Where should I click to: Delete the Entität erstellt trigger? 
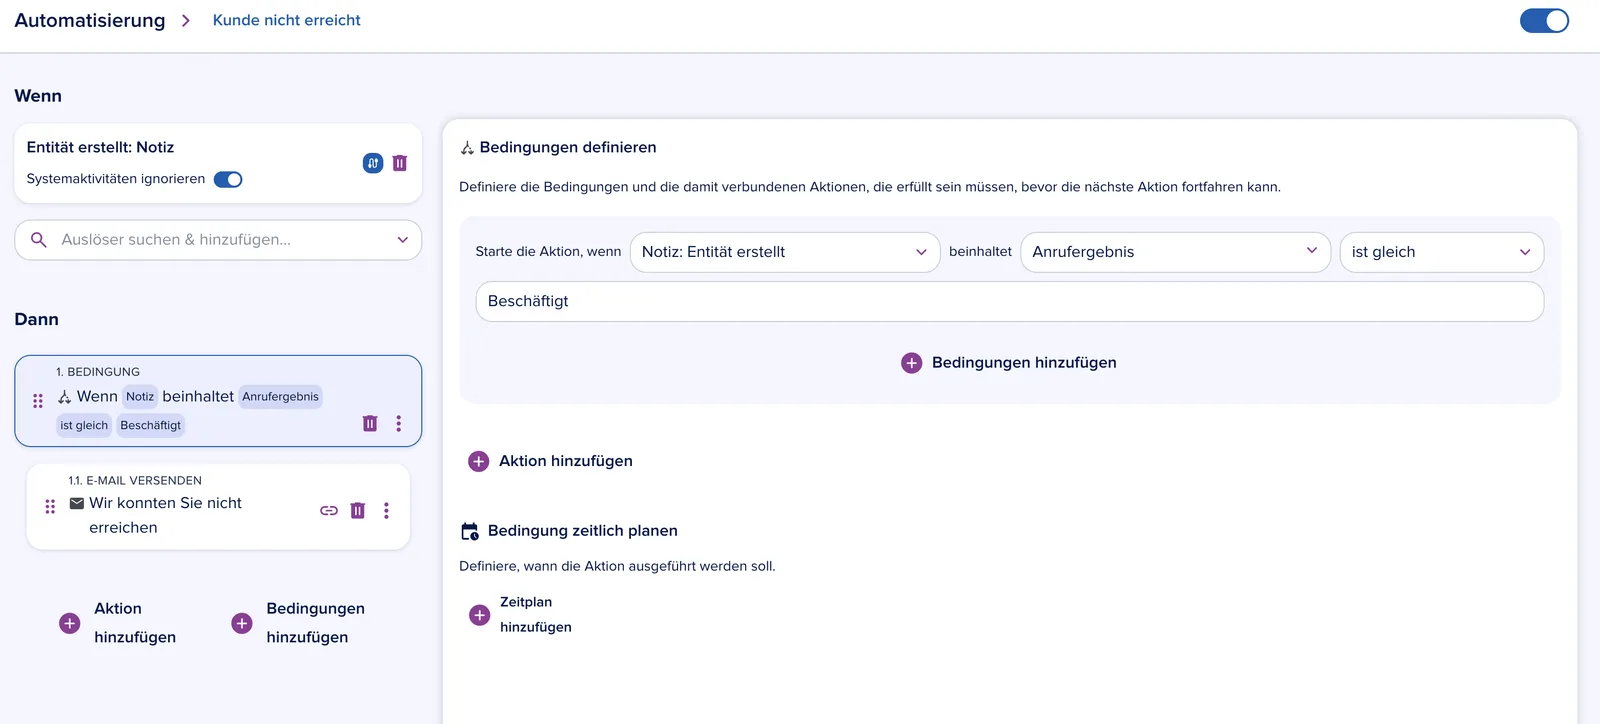(400, 163)
